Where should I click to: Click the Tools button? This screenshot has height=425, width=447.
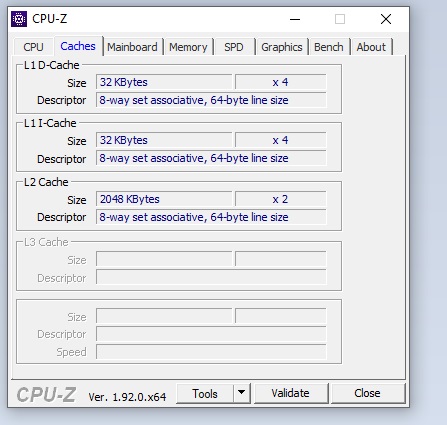pos(205,393)
